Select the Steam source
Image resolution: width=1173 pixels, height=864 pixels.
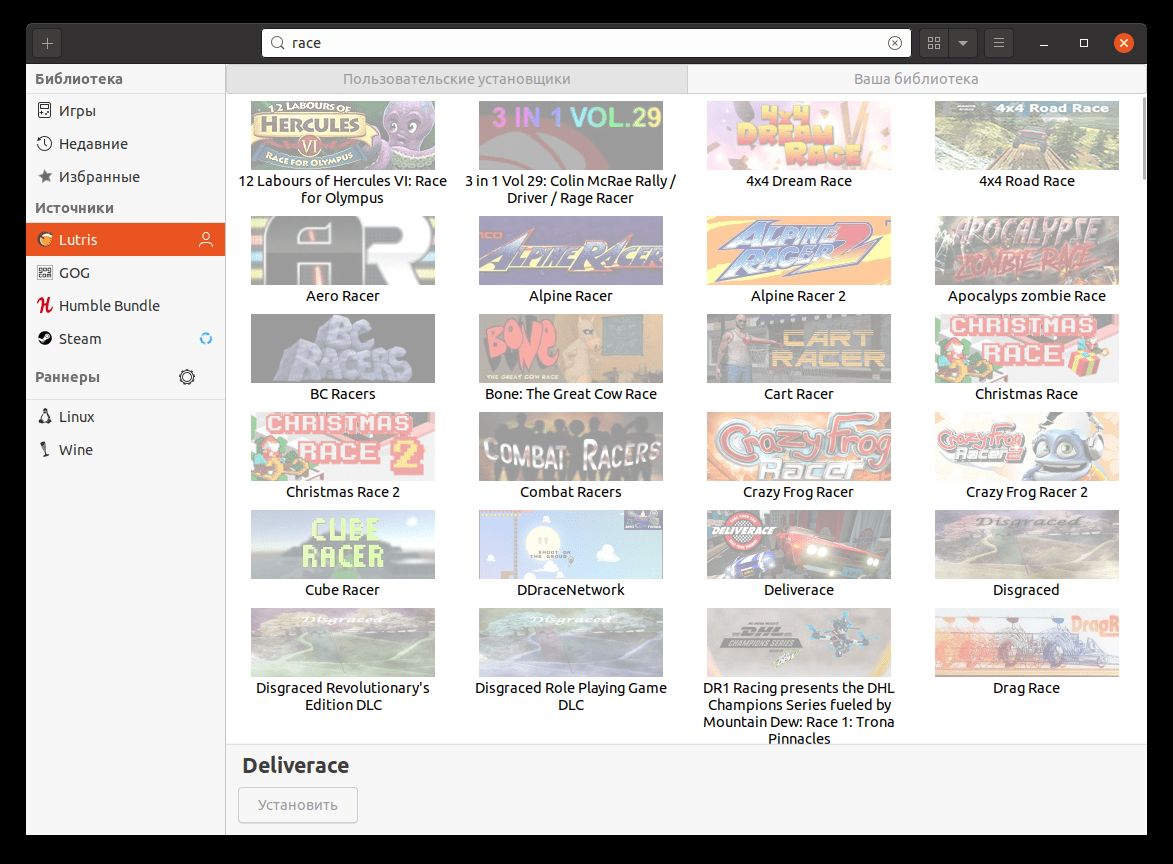126,338
